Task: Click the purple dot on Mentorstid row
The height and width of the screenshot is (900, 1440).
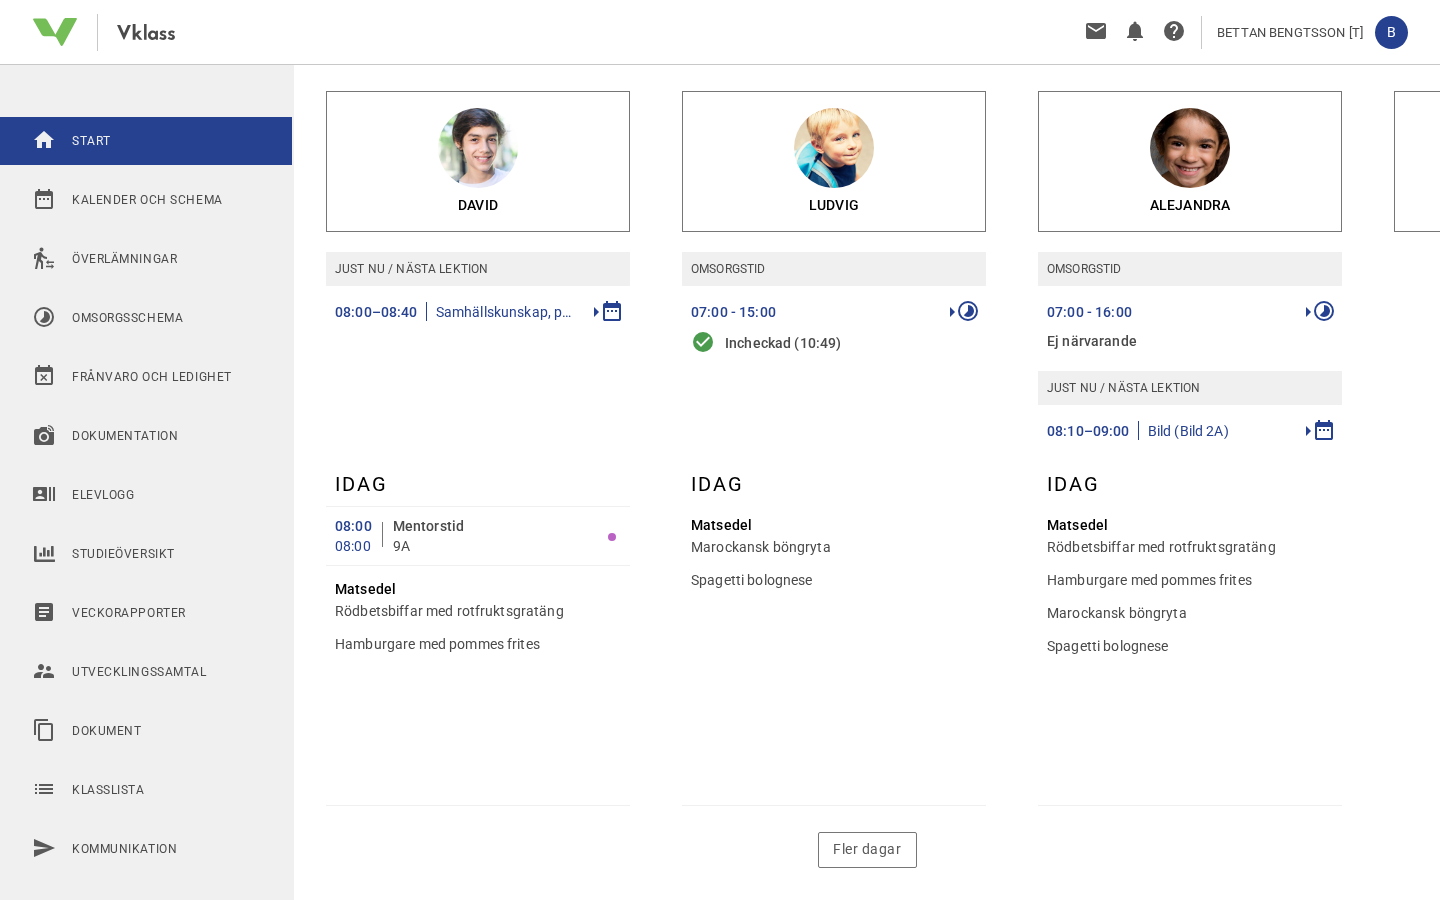Action: coord(612,537)
